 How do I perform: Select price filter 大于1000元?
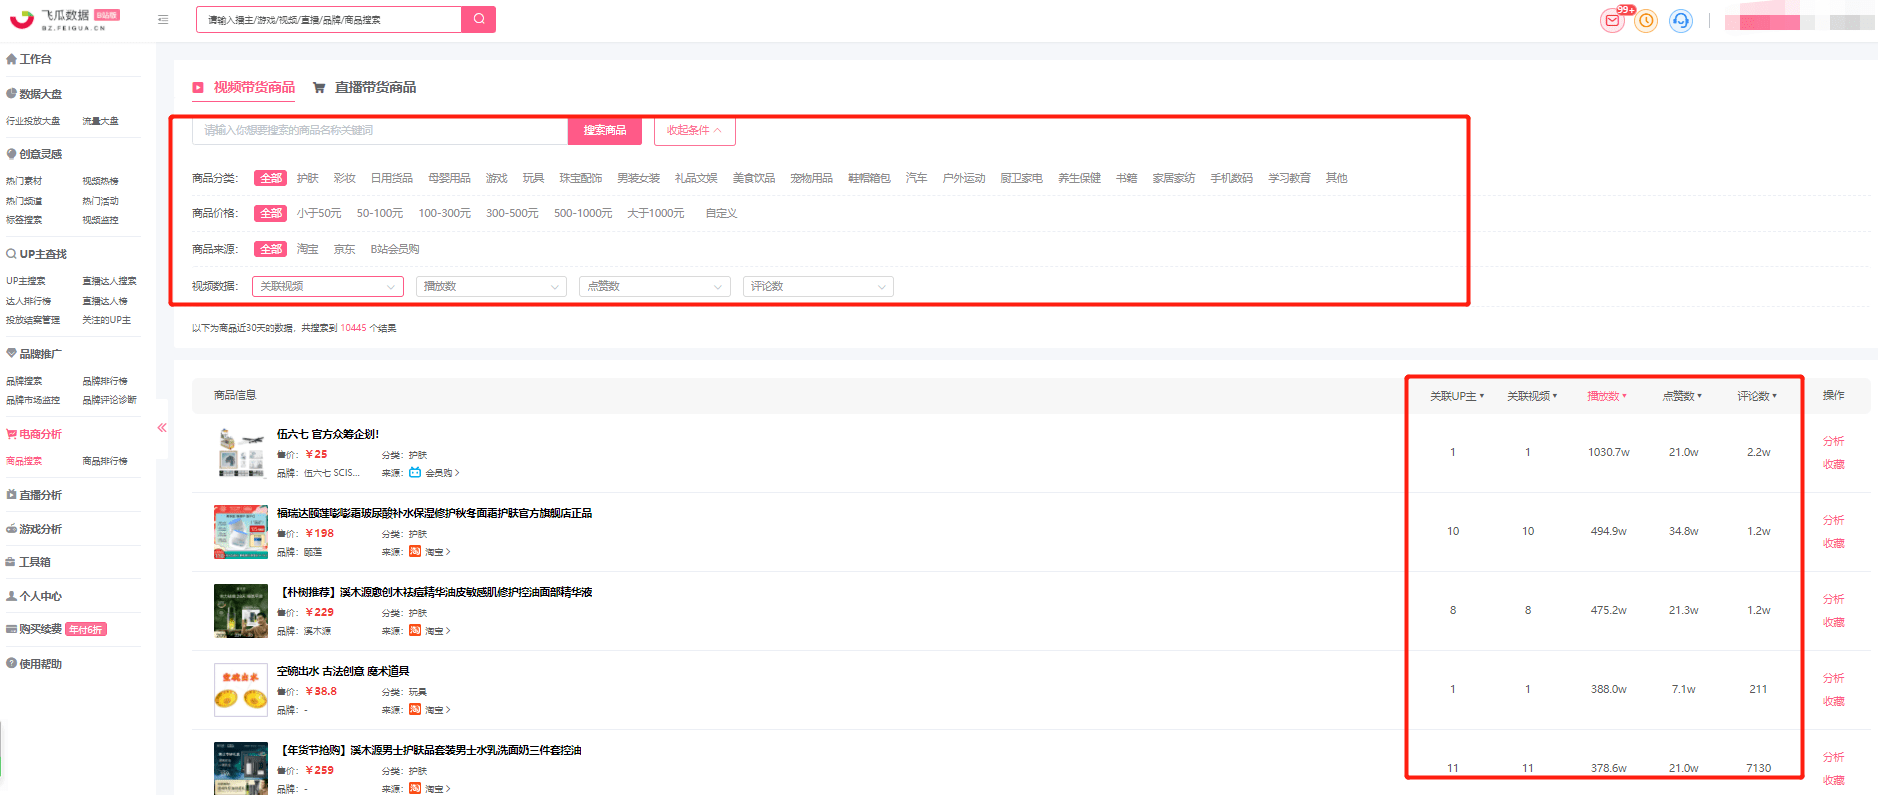656,213
